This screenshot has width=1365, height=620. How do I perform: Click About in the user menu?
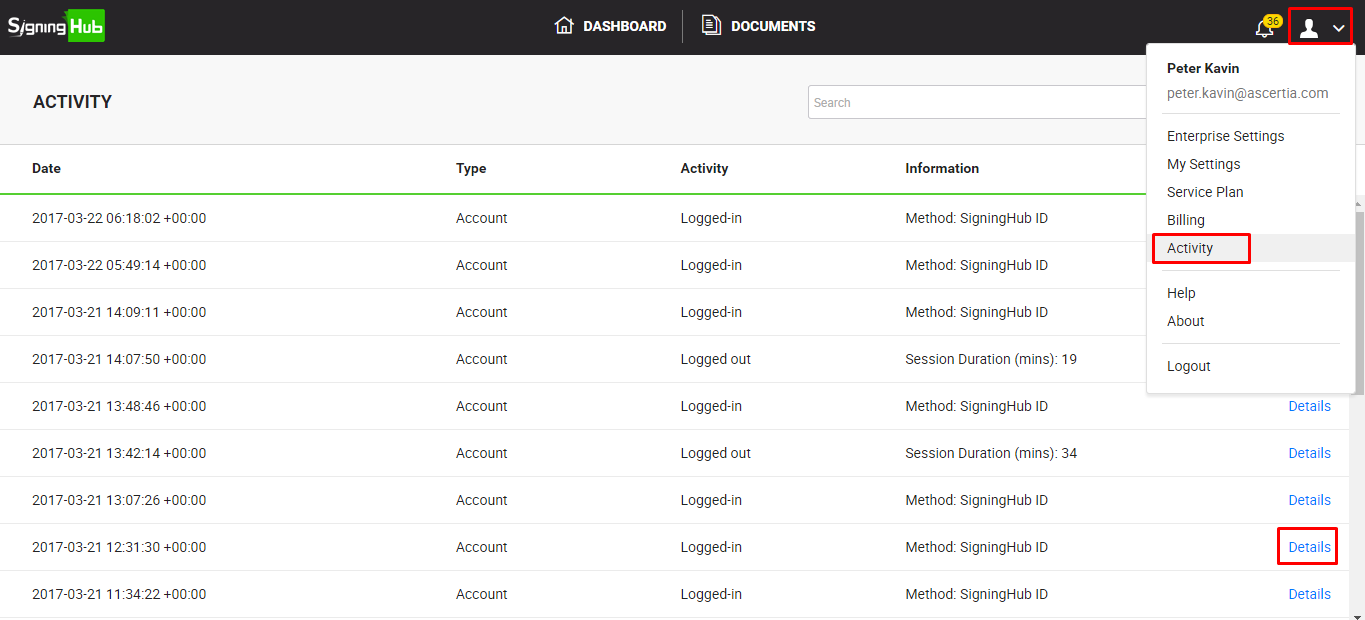click(x=1185, y=321)
